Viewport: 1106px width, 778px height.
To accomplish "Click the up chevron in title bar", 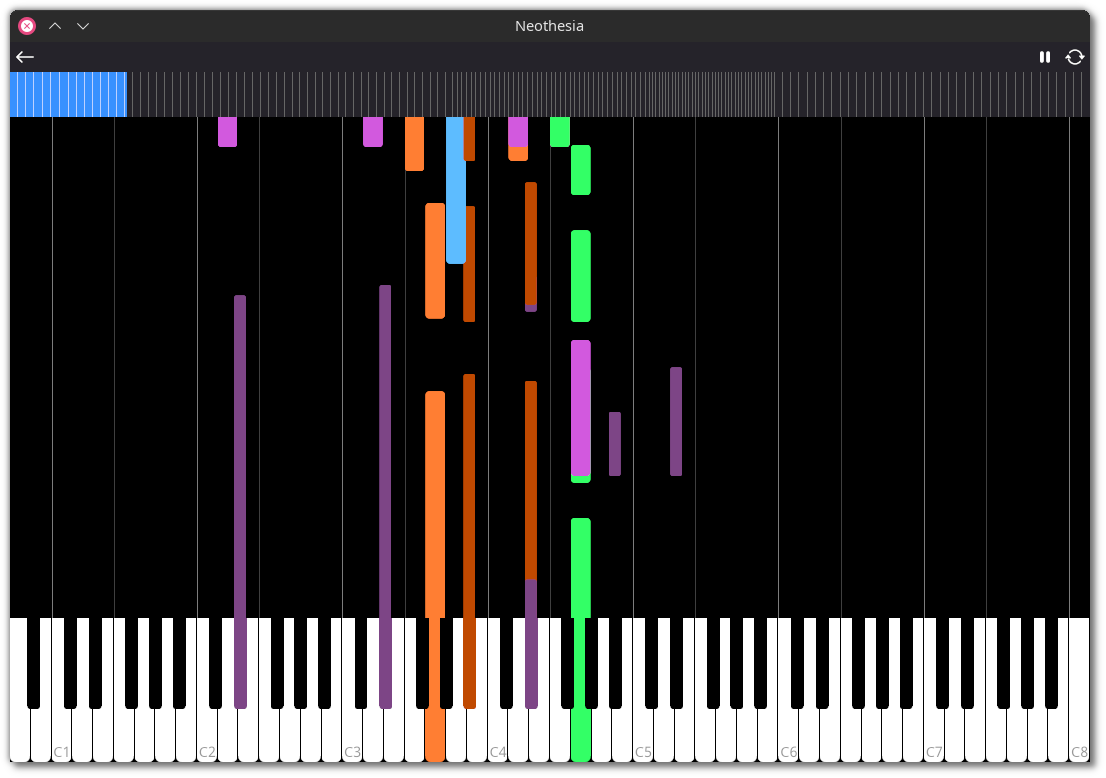I will click(x=55, y=26).
